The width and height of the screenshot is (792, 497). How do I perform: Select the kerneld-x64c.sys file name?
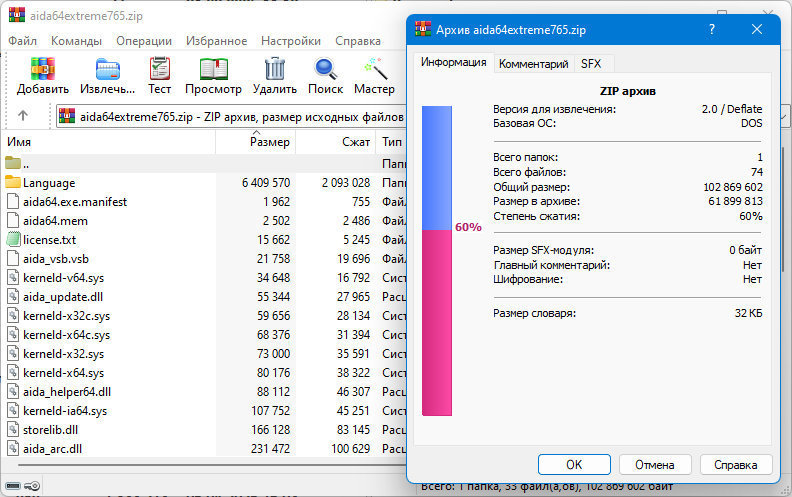(x=66, y=335)
